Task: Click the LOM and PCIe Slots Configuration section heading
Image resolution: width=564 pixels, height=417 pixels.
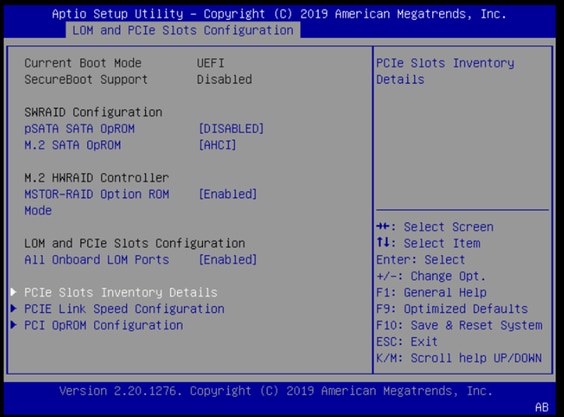Action: point(135,244)
